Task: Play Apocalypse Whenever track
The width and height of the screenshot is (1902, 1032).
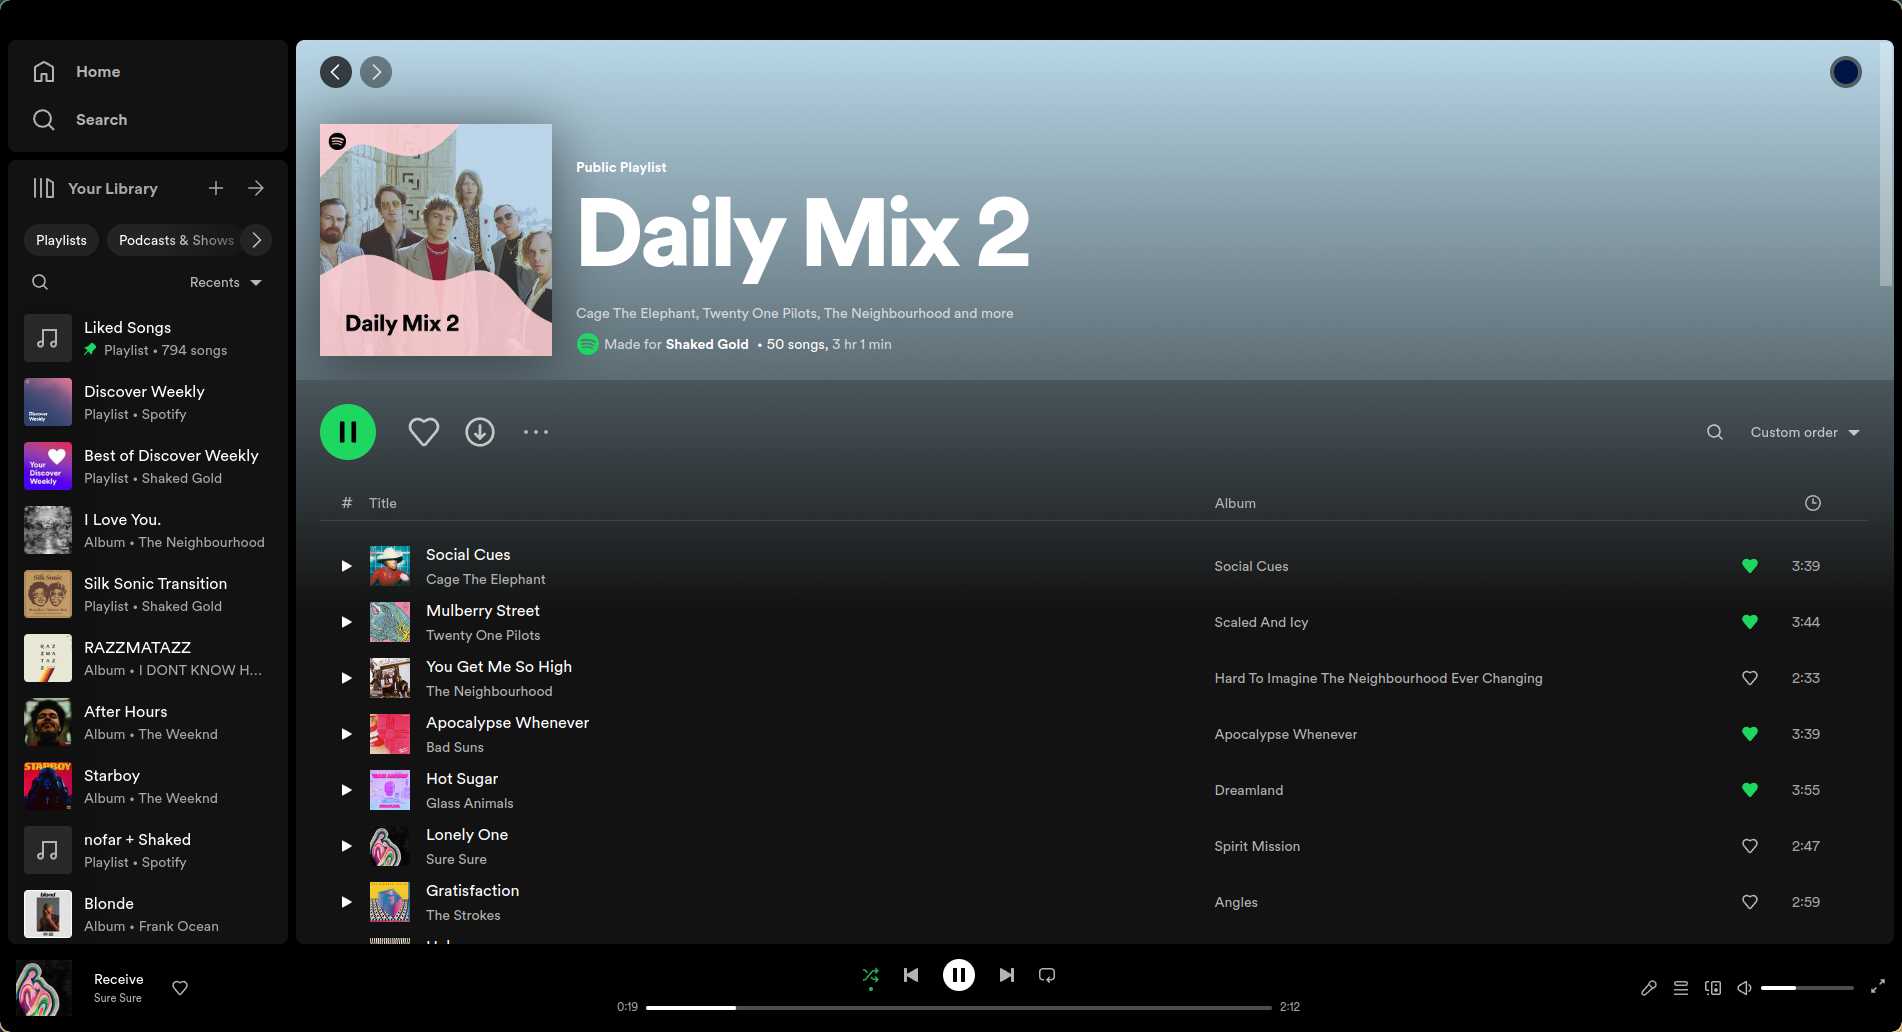Action: [346, 734]
